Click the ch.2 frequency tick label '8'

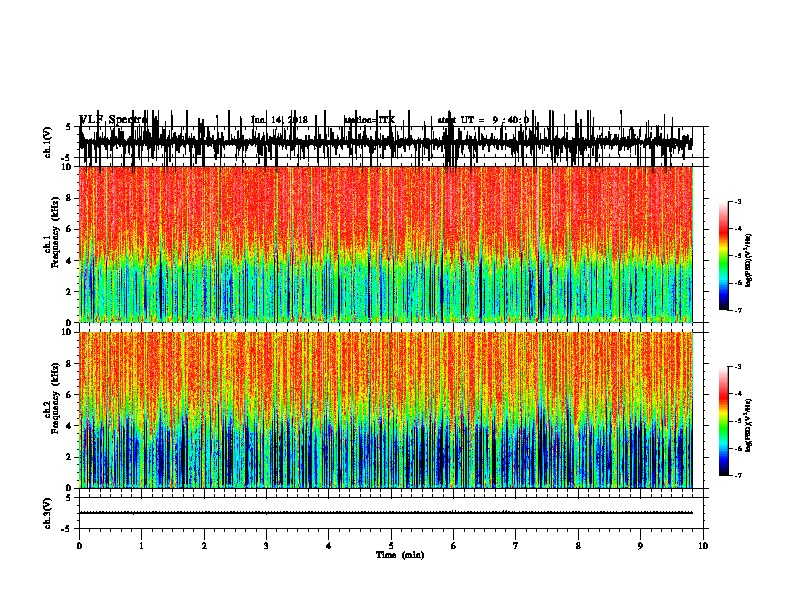tap(69, 364)
